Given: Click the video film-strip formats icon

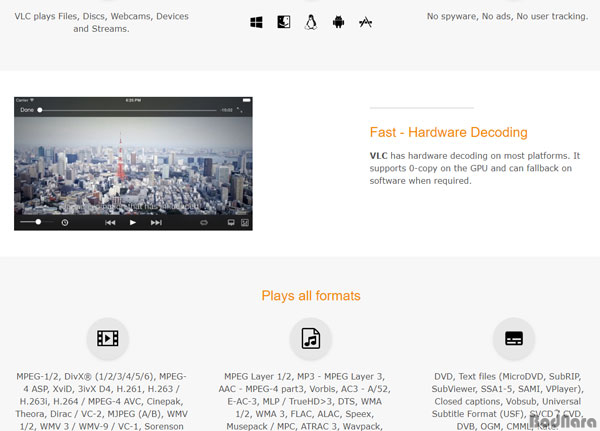Looking at the screenshot, I should pyautogui.click(x=108, y=338).
